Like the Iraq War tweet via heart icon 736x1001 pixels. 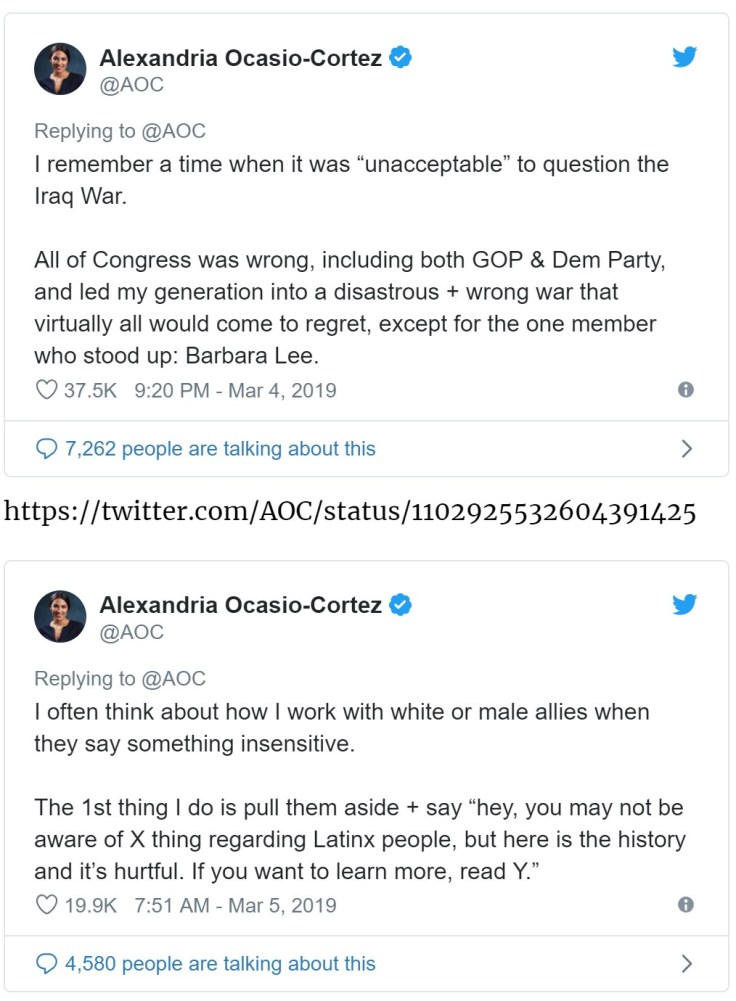tap(46, 390)
